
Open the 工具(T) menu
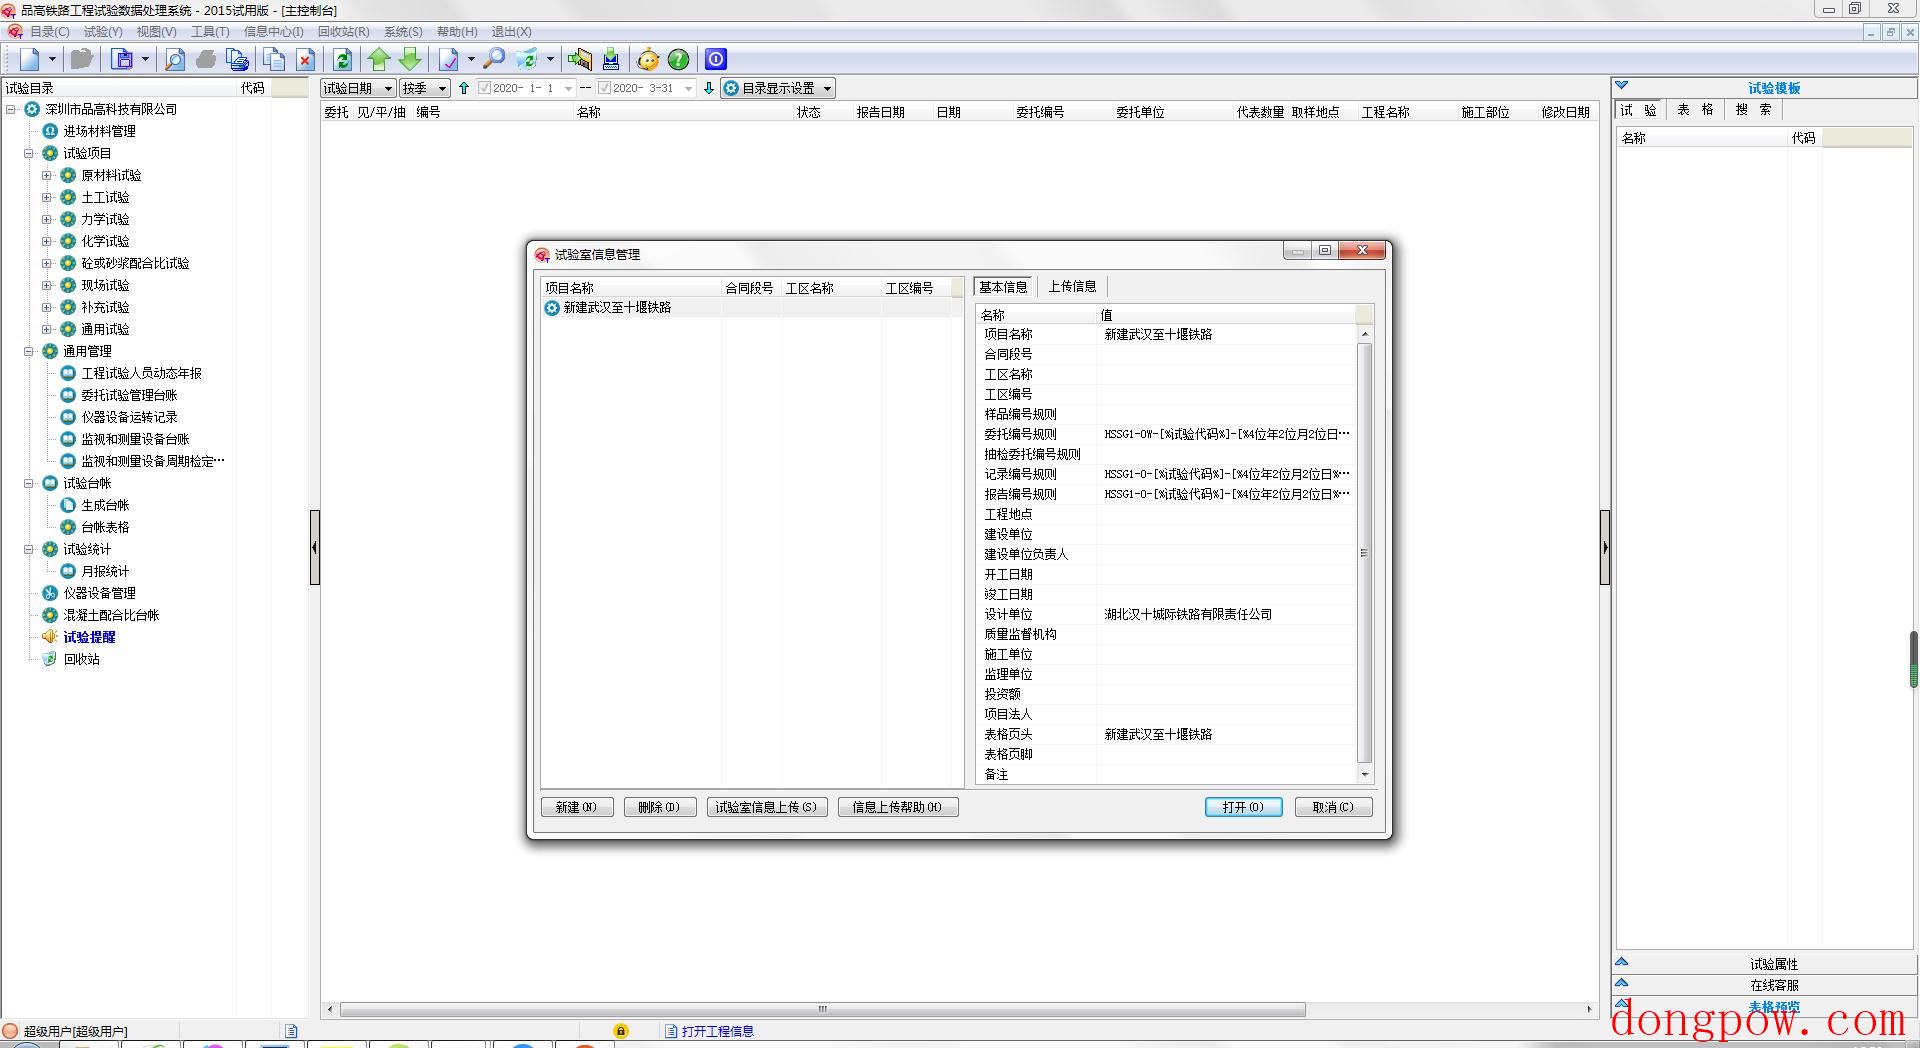(210, 32)
